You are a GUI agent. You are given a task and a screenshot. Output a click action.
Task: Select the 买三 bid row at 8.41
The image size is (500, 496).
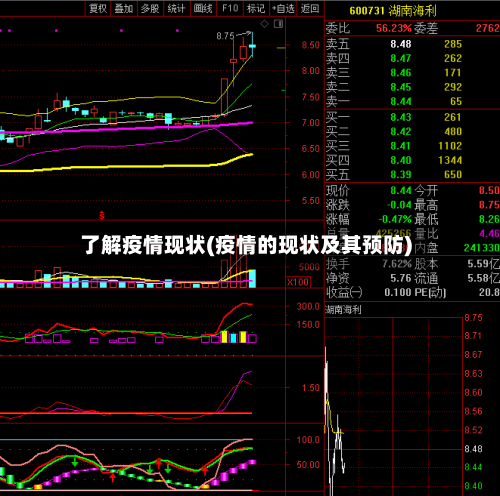(x=412, y=146)
